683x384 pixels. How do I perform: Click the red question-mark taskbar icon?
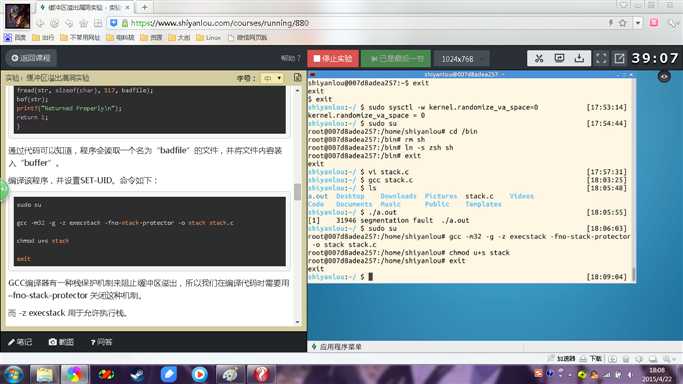[x=261, y=375]
